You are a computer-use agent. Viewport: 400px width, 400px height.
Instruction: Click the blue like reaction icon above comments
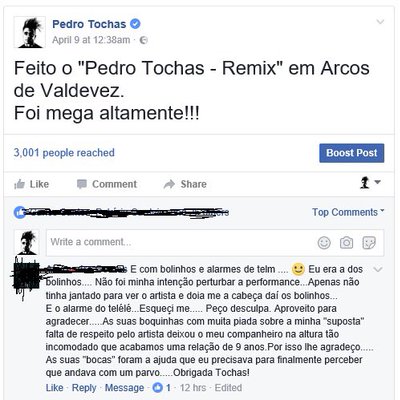point(20,212)
